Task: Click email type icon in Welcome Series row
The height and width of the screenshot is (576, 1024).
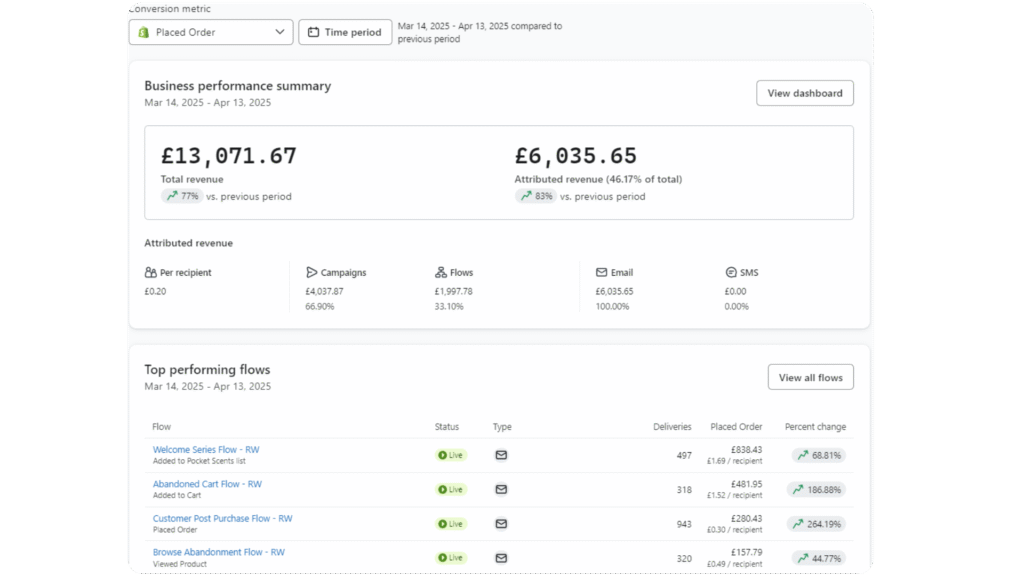Action: (501, 455)
